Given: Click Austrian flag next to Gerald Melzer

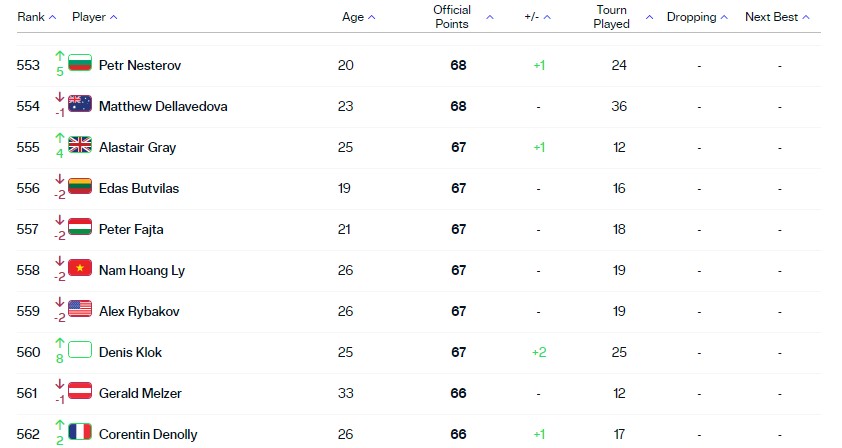Looking at the screenshot, I should pos(80,391).
